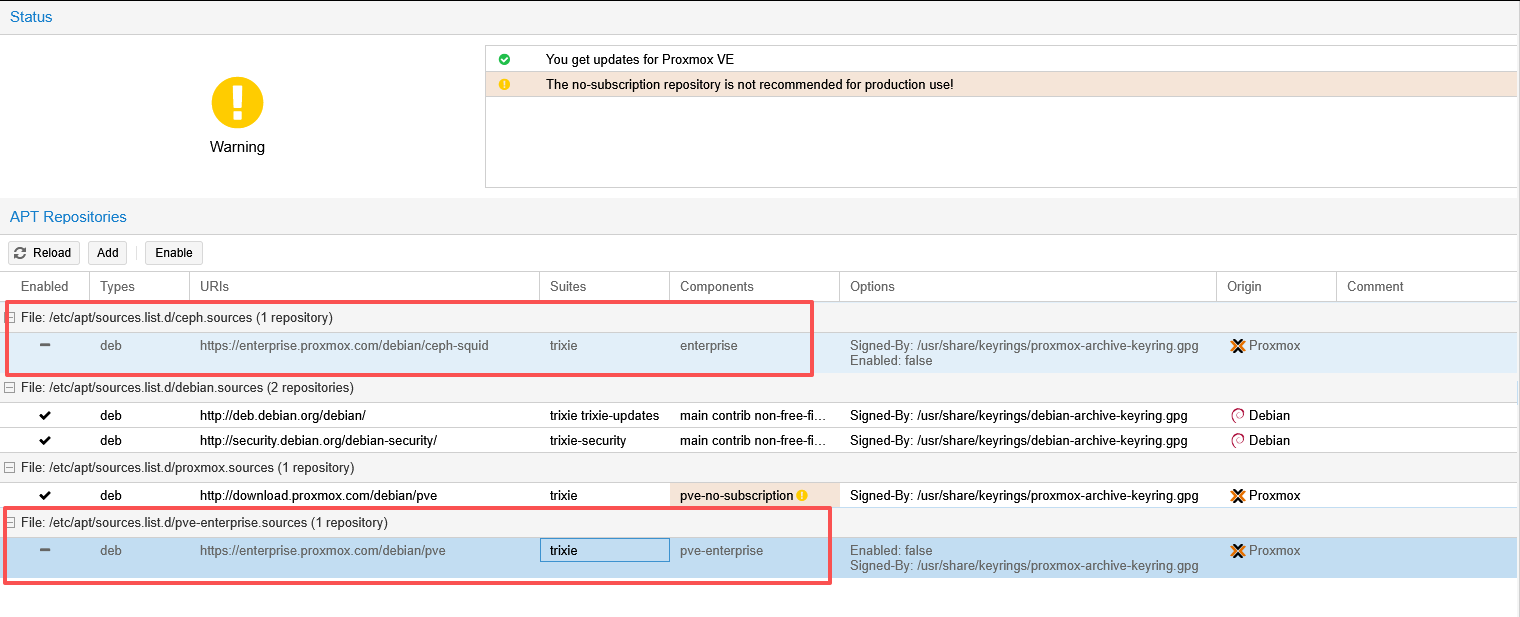1520x617 pixels.
Task: Click the Components column header
Action: point(717,287)
